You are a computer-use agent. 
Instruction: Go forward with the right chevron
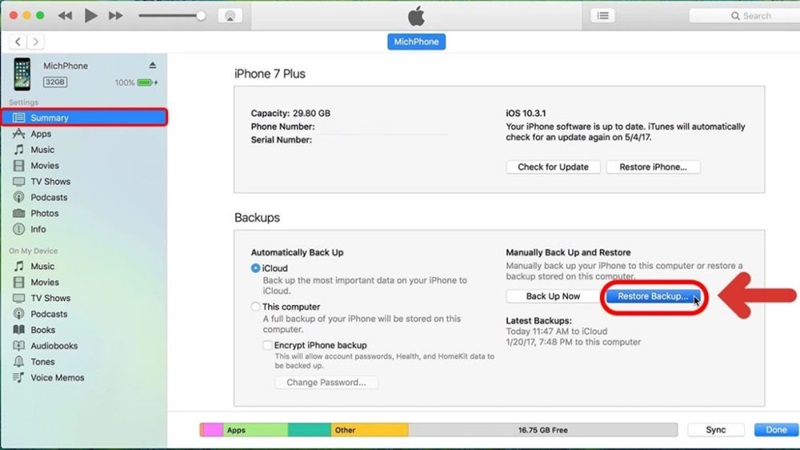[37, 41]
